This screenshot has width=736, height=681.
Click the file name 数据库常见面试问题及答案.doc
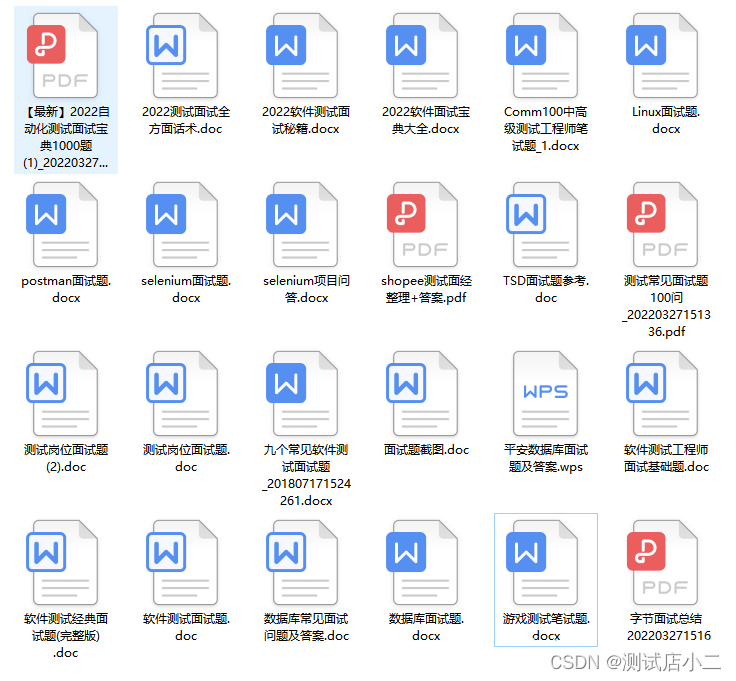pos(306,627)
